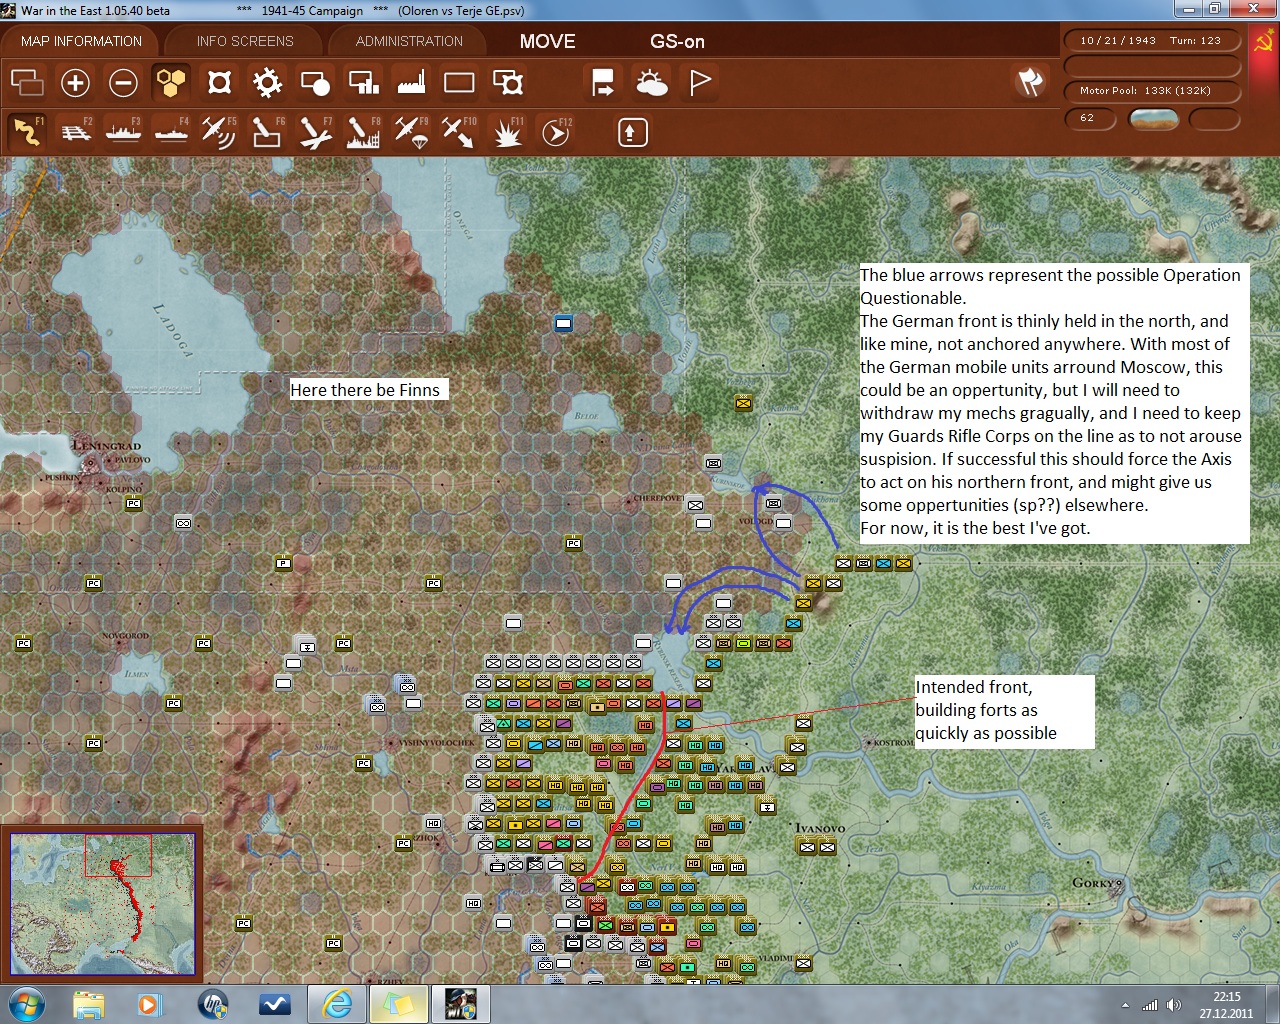Open the Windows Start button
The width and height of the screenshot is (1280, 1024).
25,1004
